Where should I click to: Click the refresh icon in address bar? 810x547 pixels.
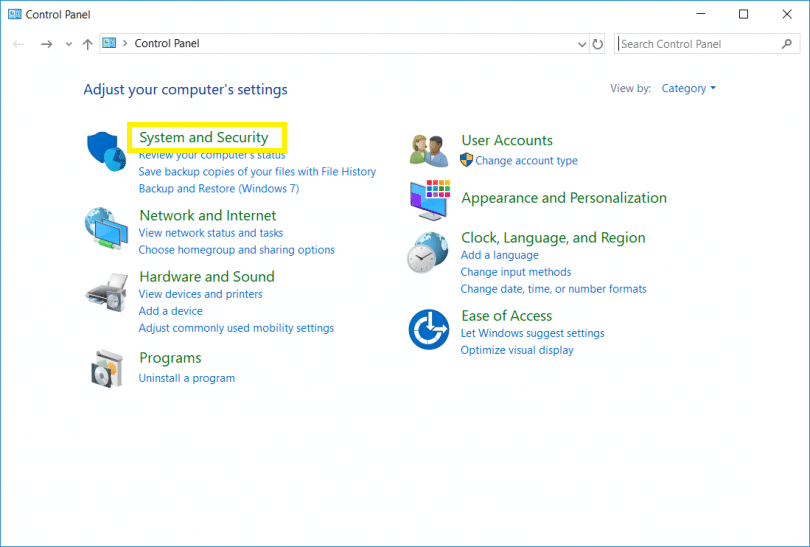(x=598, y=44)
